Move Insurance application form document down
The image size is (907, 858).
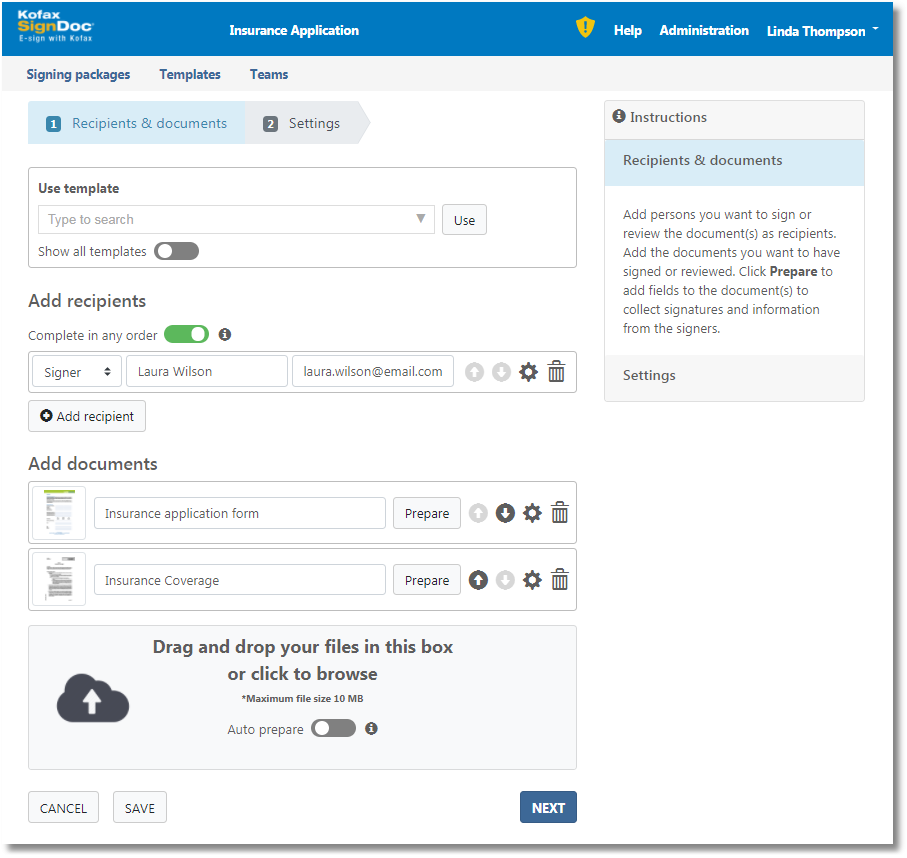pos(505,513)
